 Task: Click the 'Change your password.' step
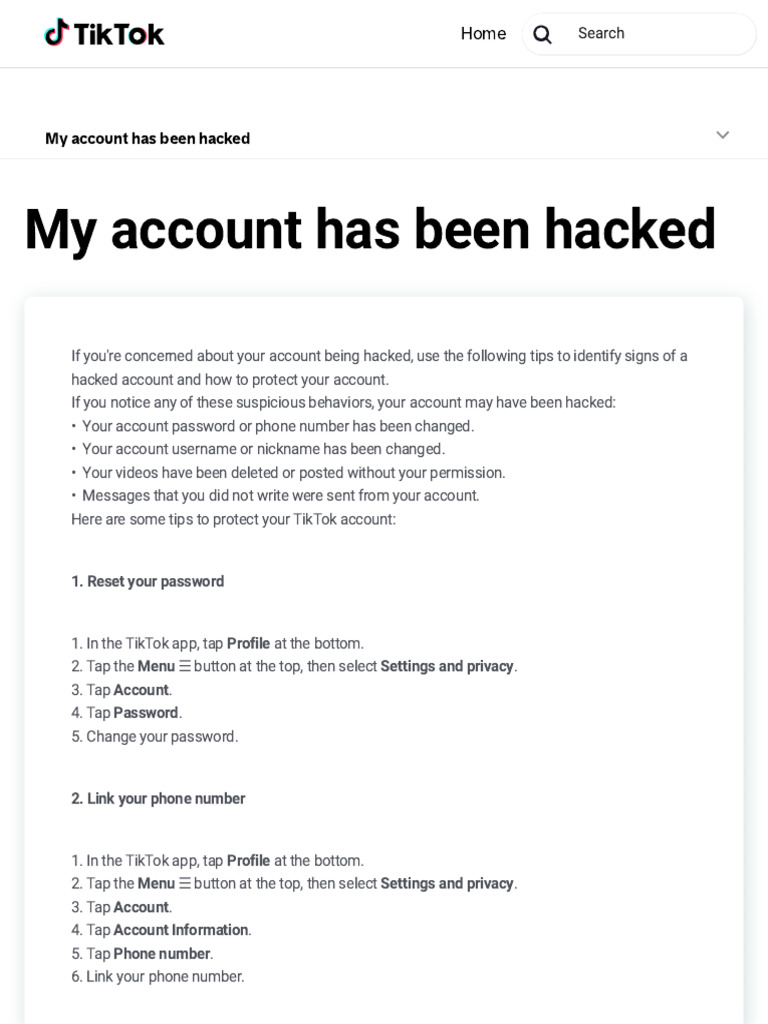162,736
